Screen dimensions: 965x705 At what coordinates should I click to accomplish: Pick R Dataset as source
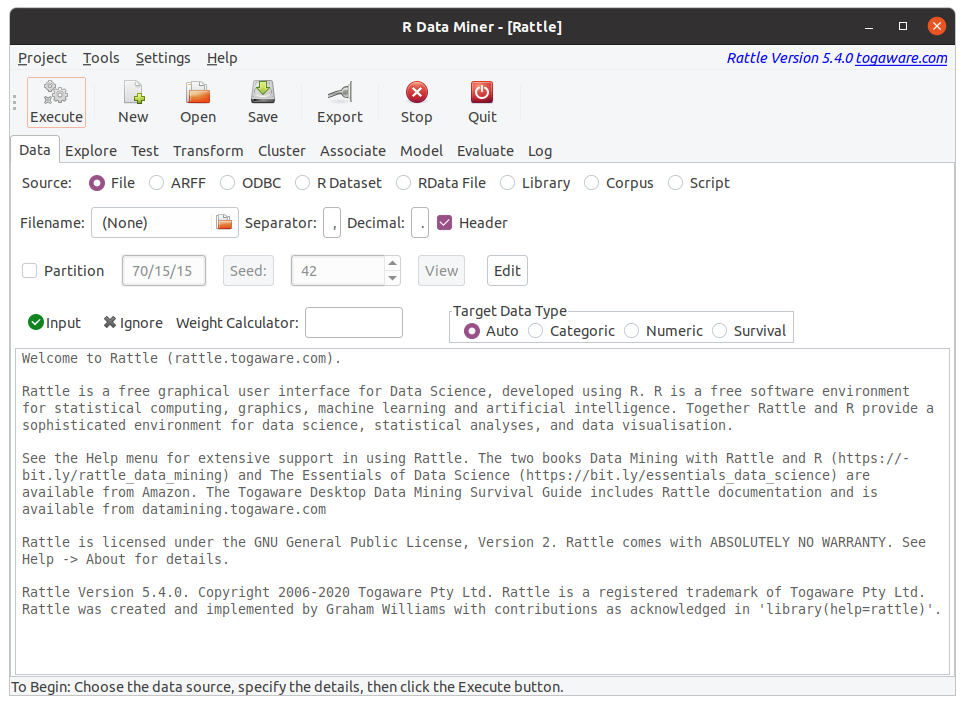tap(302, 183)
